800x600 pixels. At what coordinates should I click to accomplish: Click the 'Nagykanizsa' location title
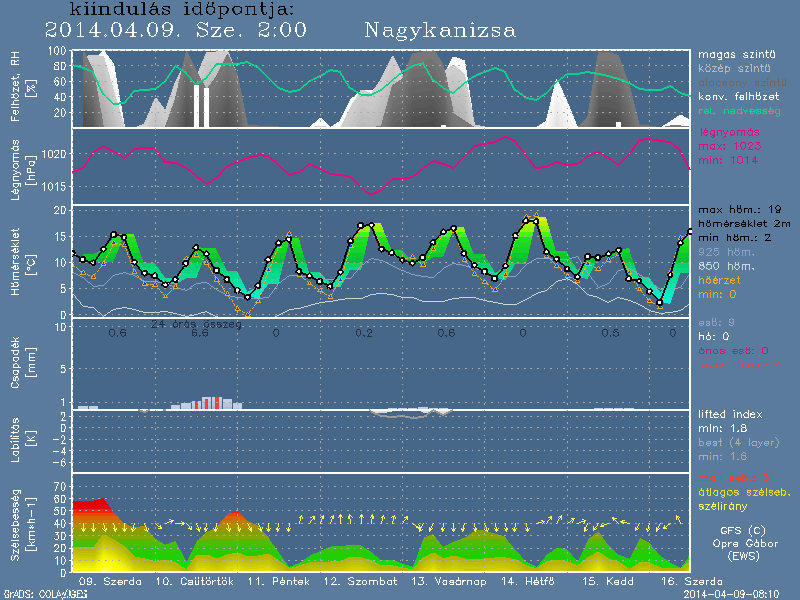pyautogui.click(x=440, y=31)
